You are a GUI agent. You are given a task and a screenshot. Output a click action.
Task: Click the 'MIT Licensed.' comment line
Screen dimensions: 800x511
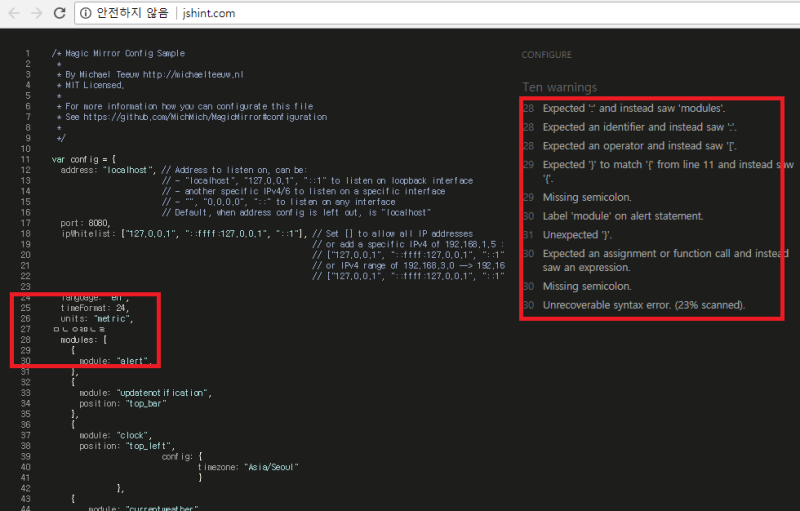(x=90, y=85)
